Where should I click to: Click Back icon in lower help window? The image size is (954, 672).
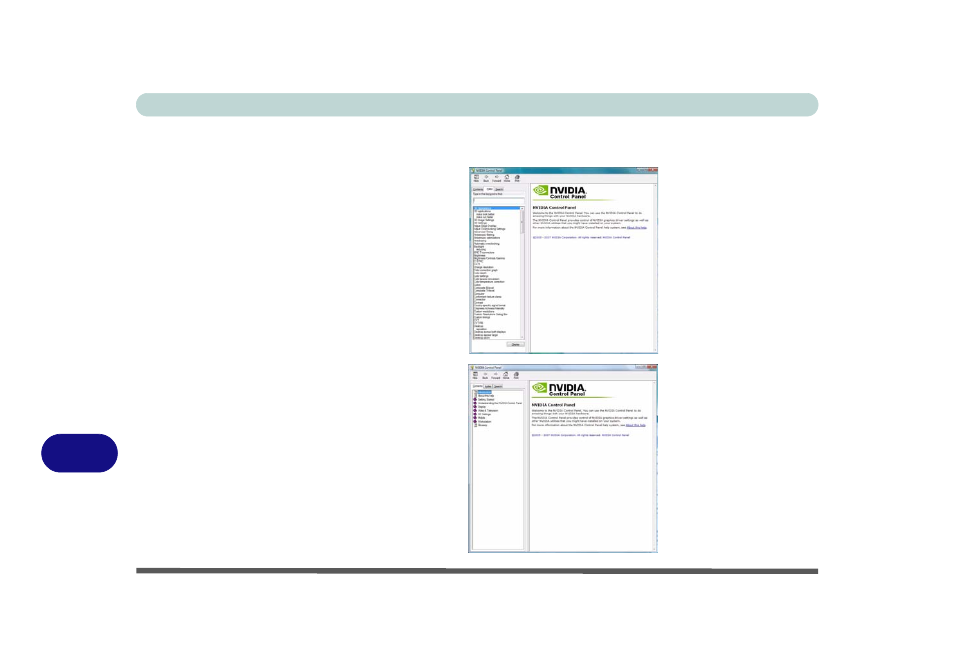coord(485,375)
